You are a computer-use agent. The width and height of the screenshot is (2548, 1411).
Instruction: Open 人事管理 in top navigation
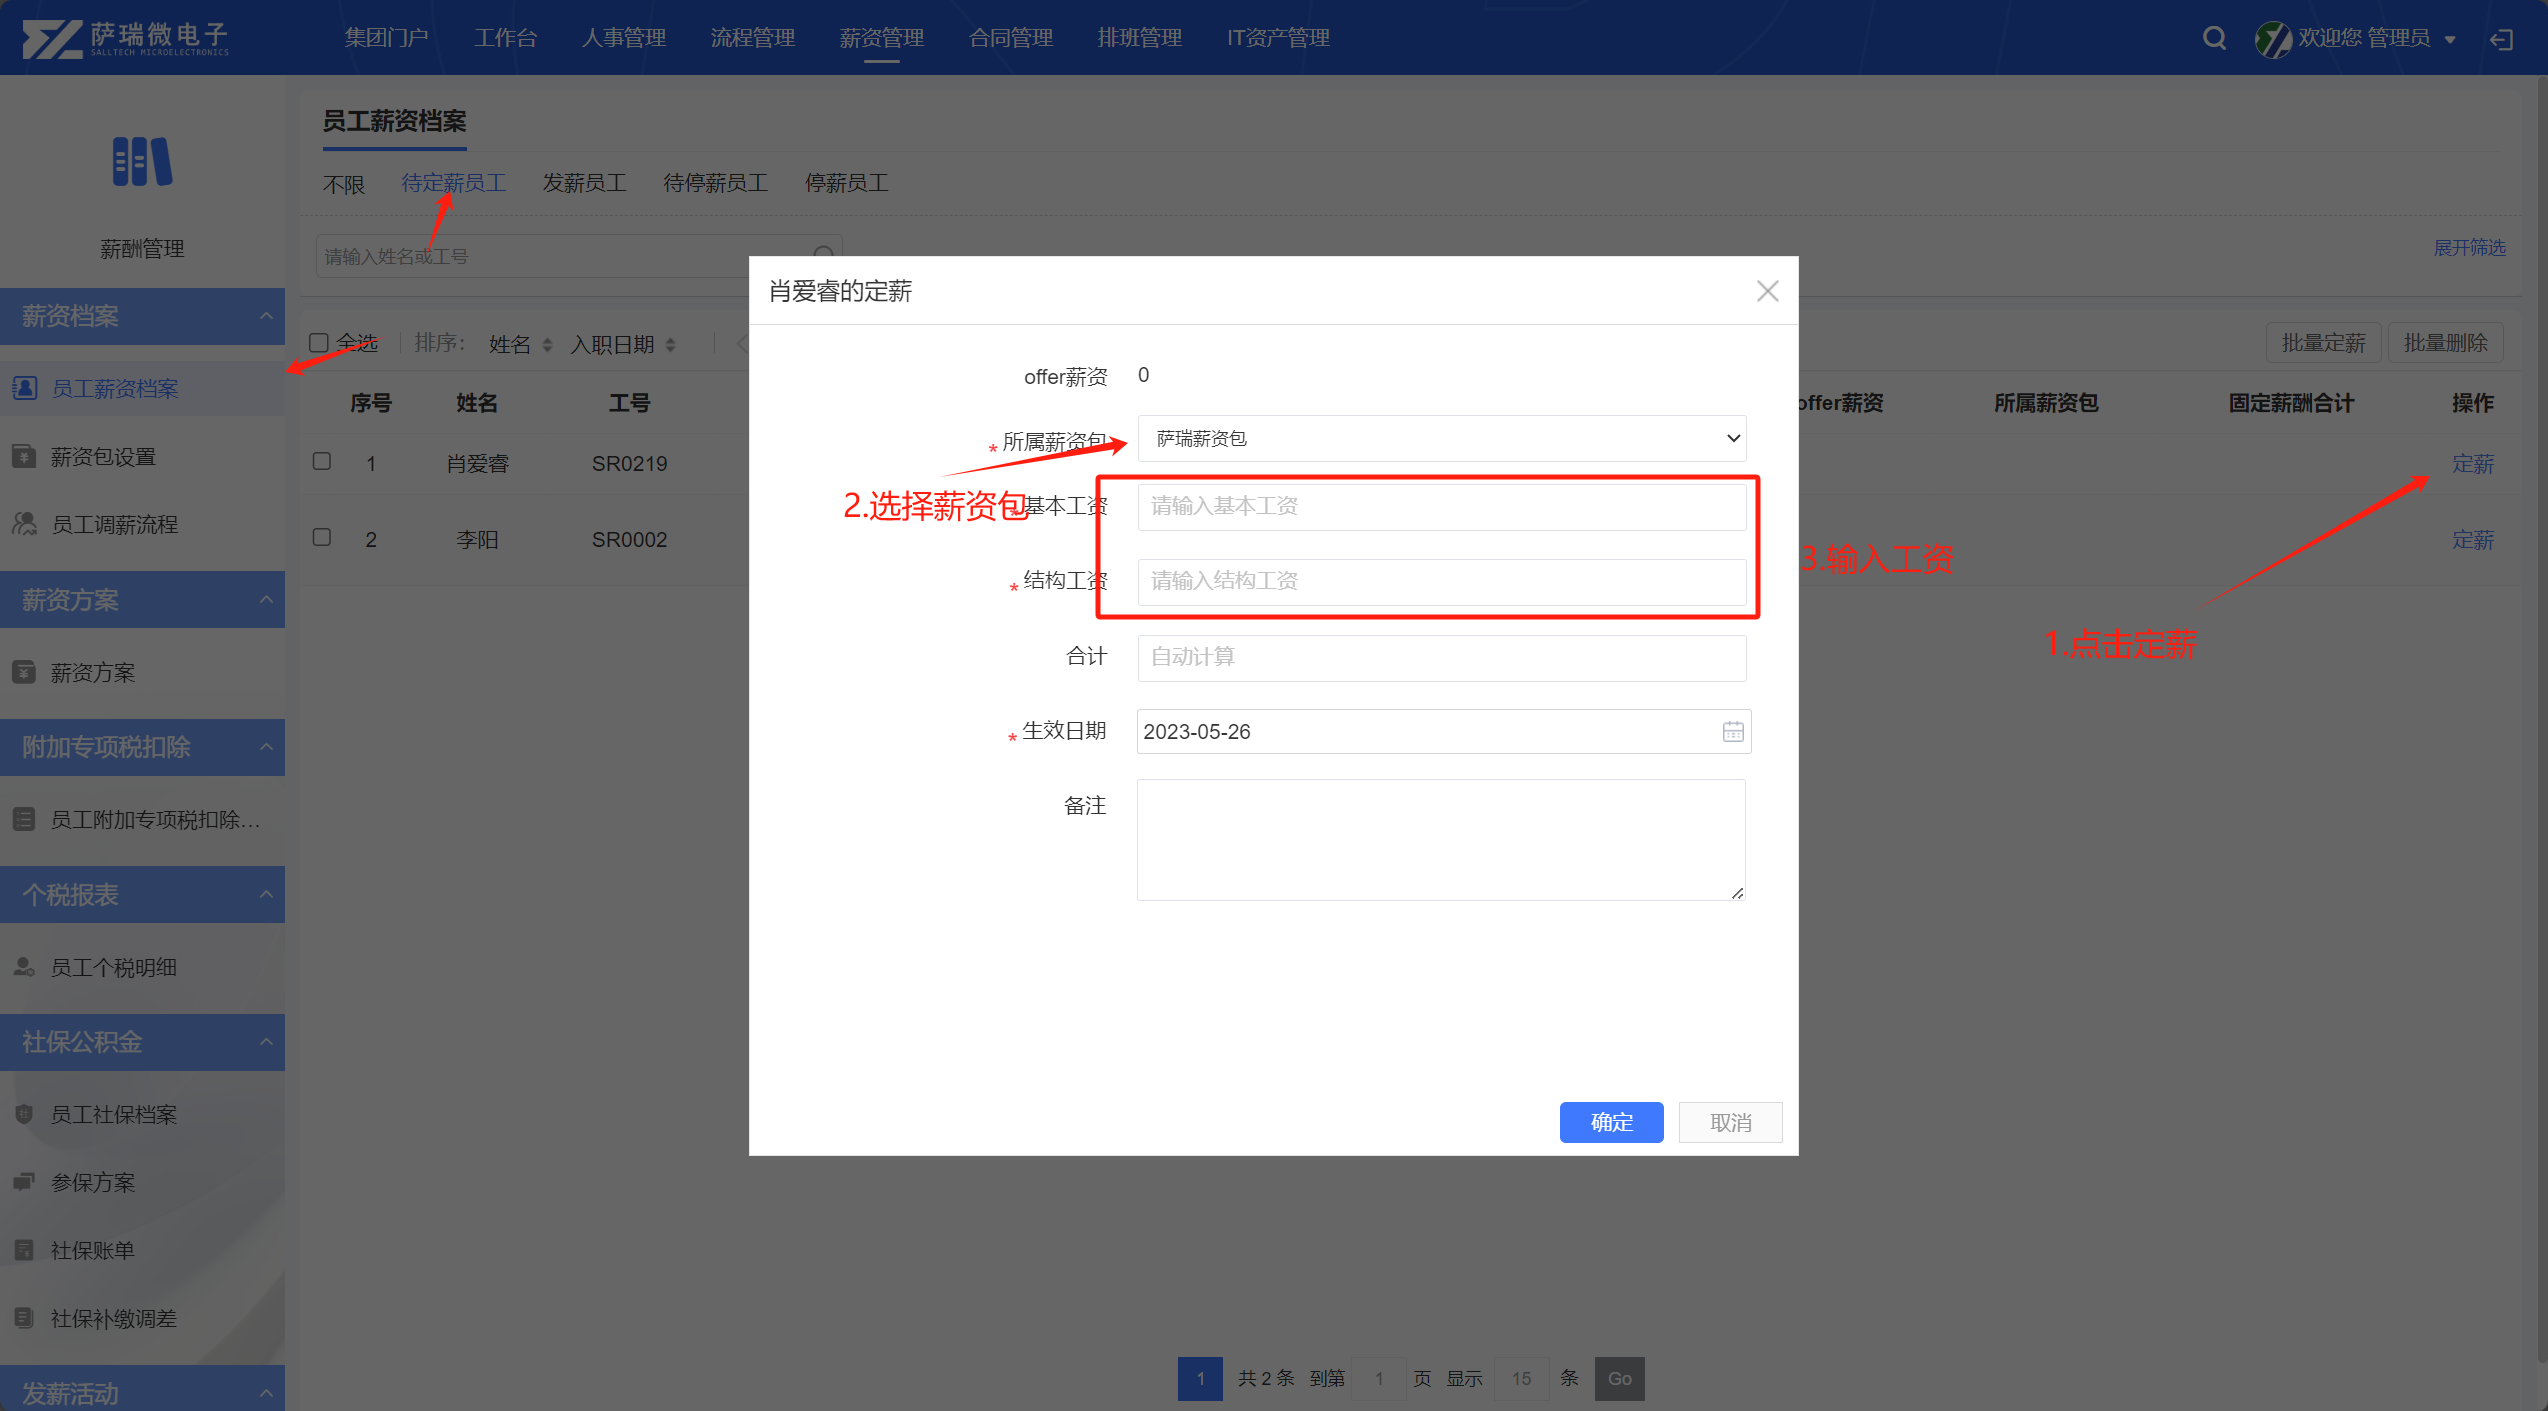624,38
